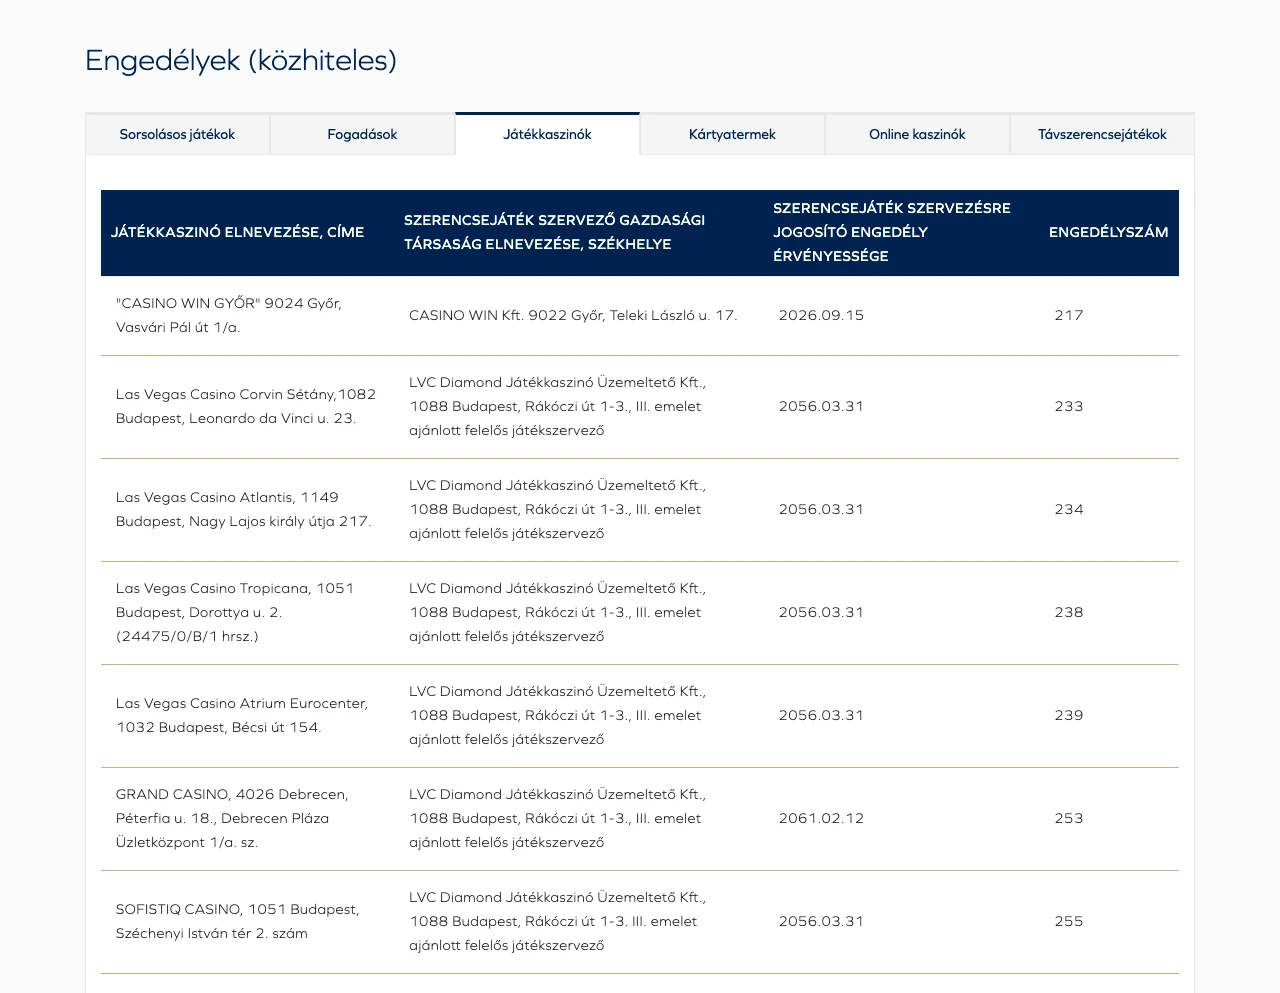Switch to the Online kaszinók tab
Screen dimensions: 1280x993
[x=917, y=134]
